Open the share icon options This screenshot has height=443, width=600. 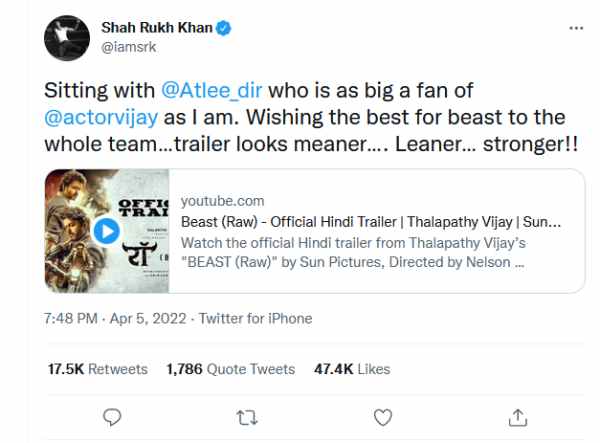[x=517, y=416]
